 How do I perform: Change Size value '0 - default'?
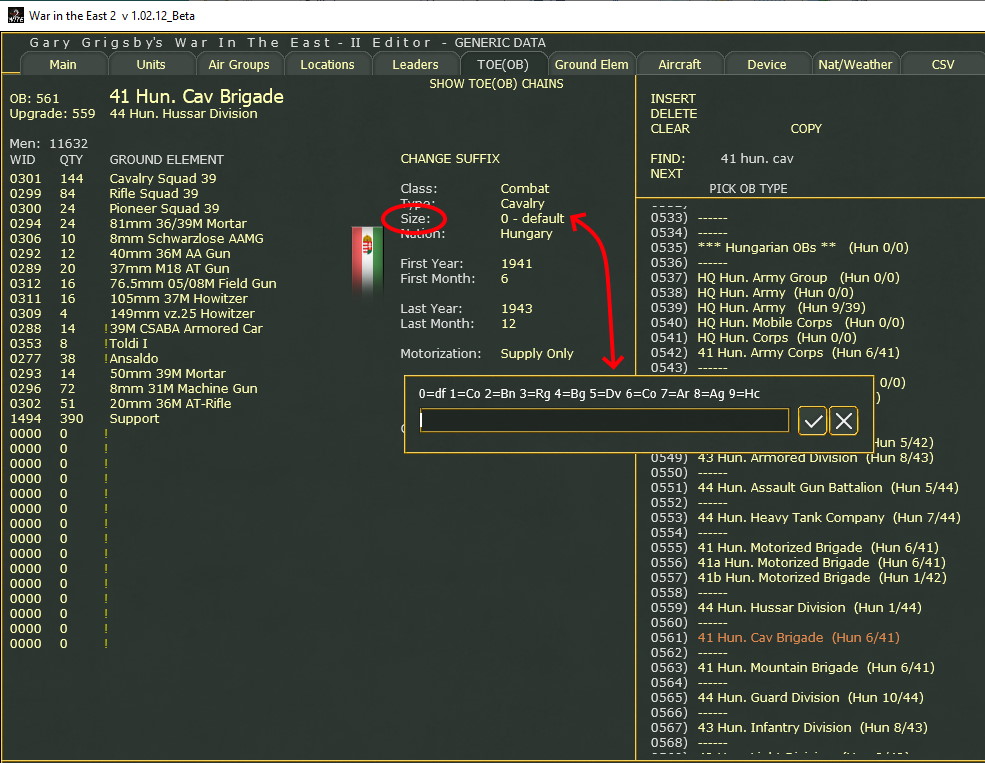click(x=532, y=219)
